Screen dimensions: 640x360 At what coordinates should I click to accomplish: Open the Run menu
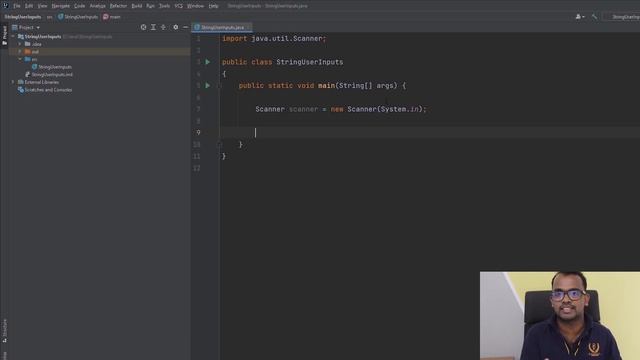151,6
